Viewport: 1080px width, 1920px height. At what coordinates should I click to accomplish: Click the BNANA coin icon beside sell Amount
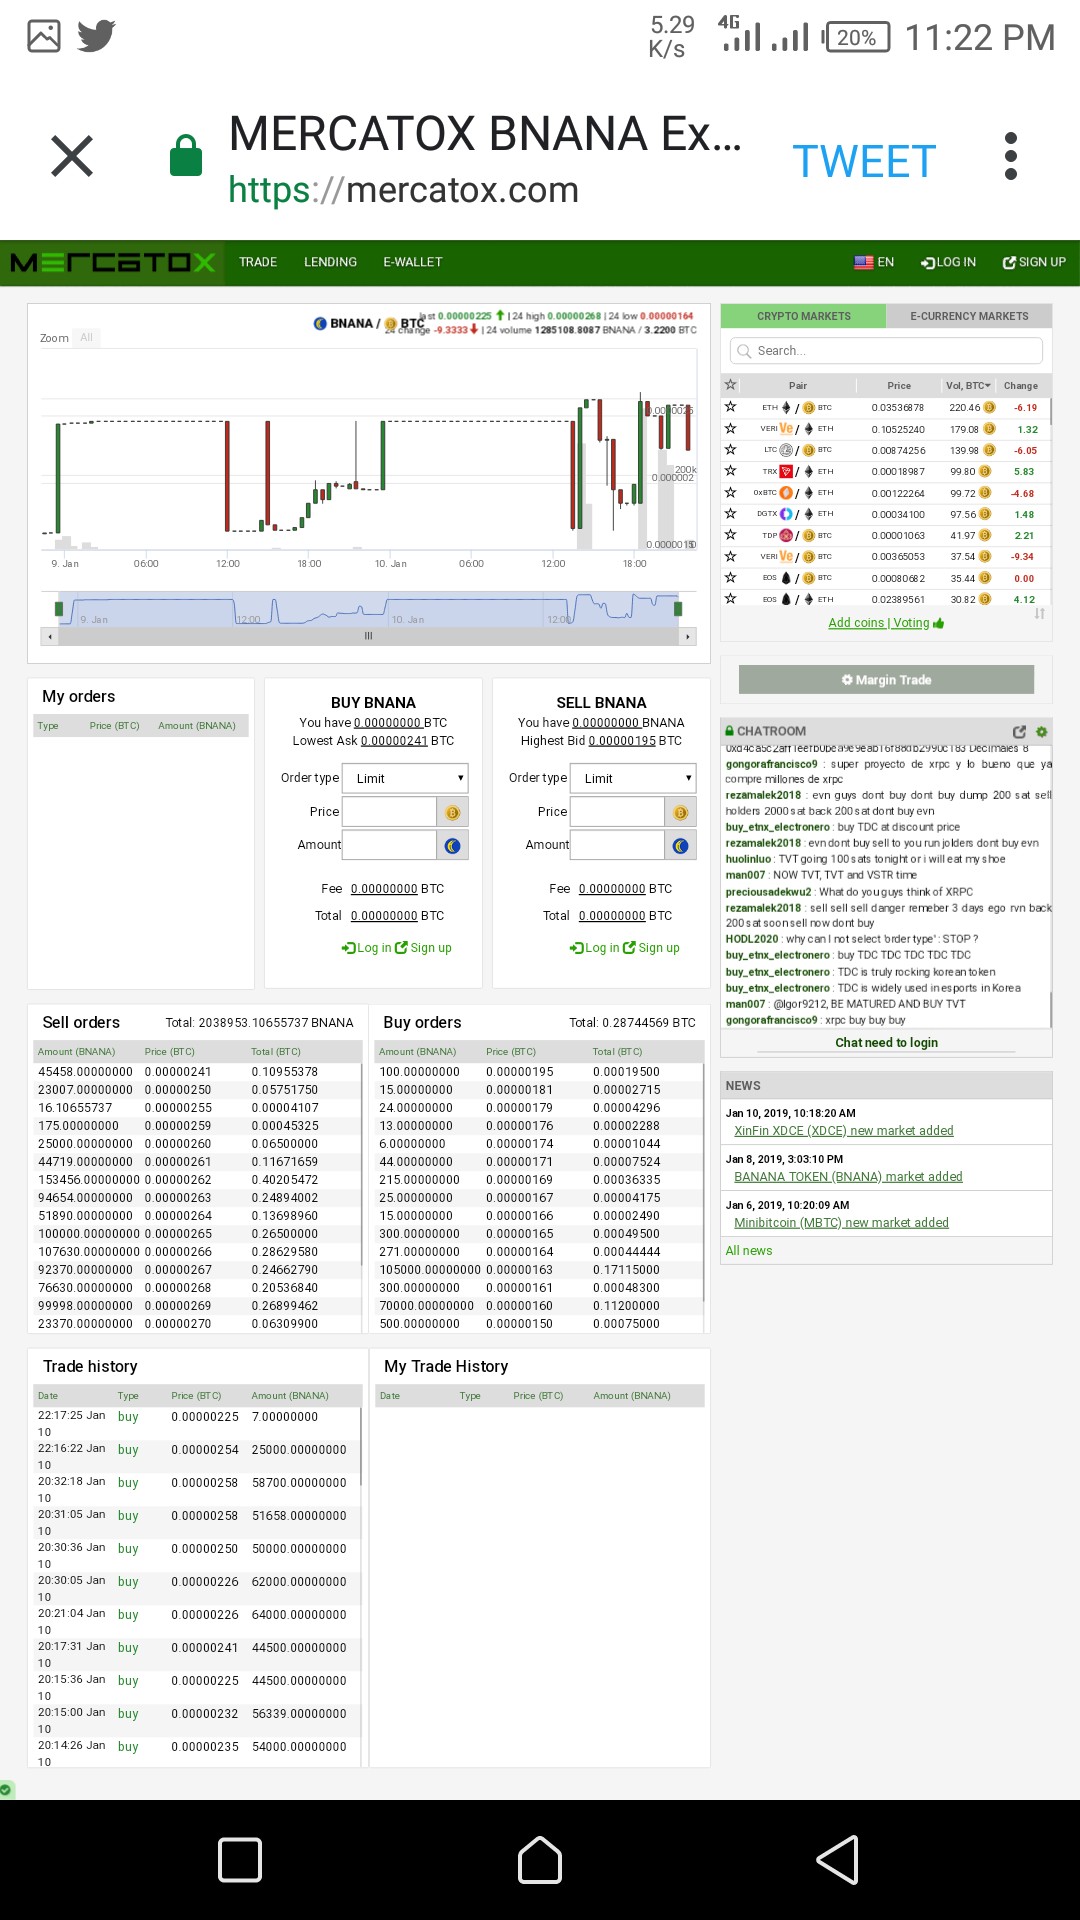681,846
